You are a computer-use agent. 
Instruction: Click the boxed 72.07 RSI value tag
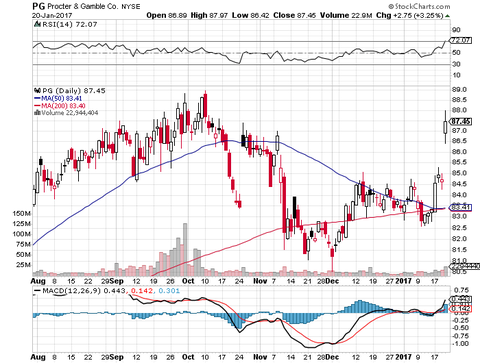point(460,41)
